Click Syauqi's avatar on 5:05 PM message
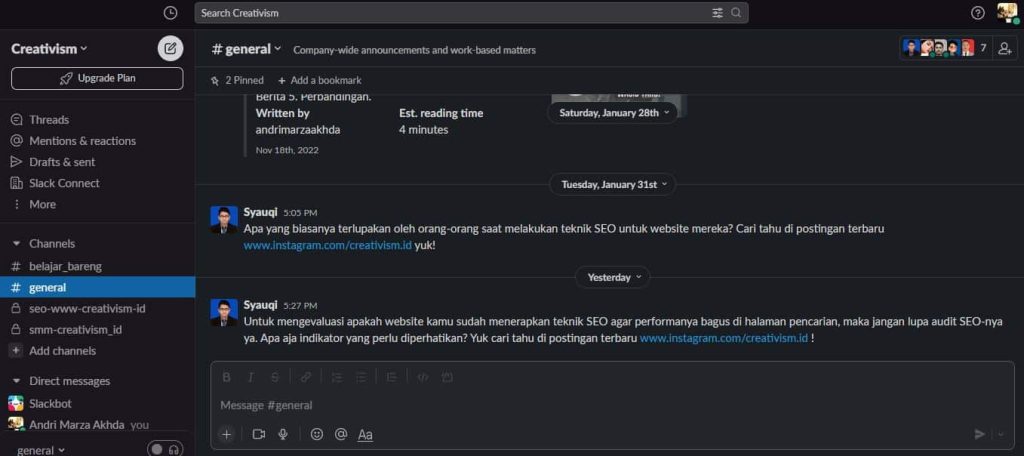1024x456 pixels. [x=224, y=220]
